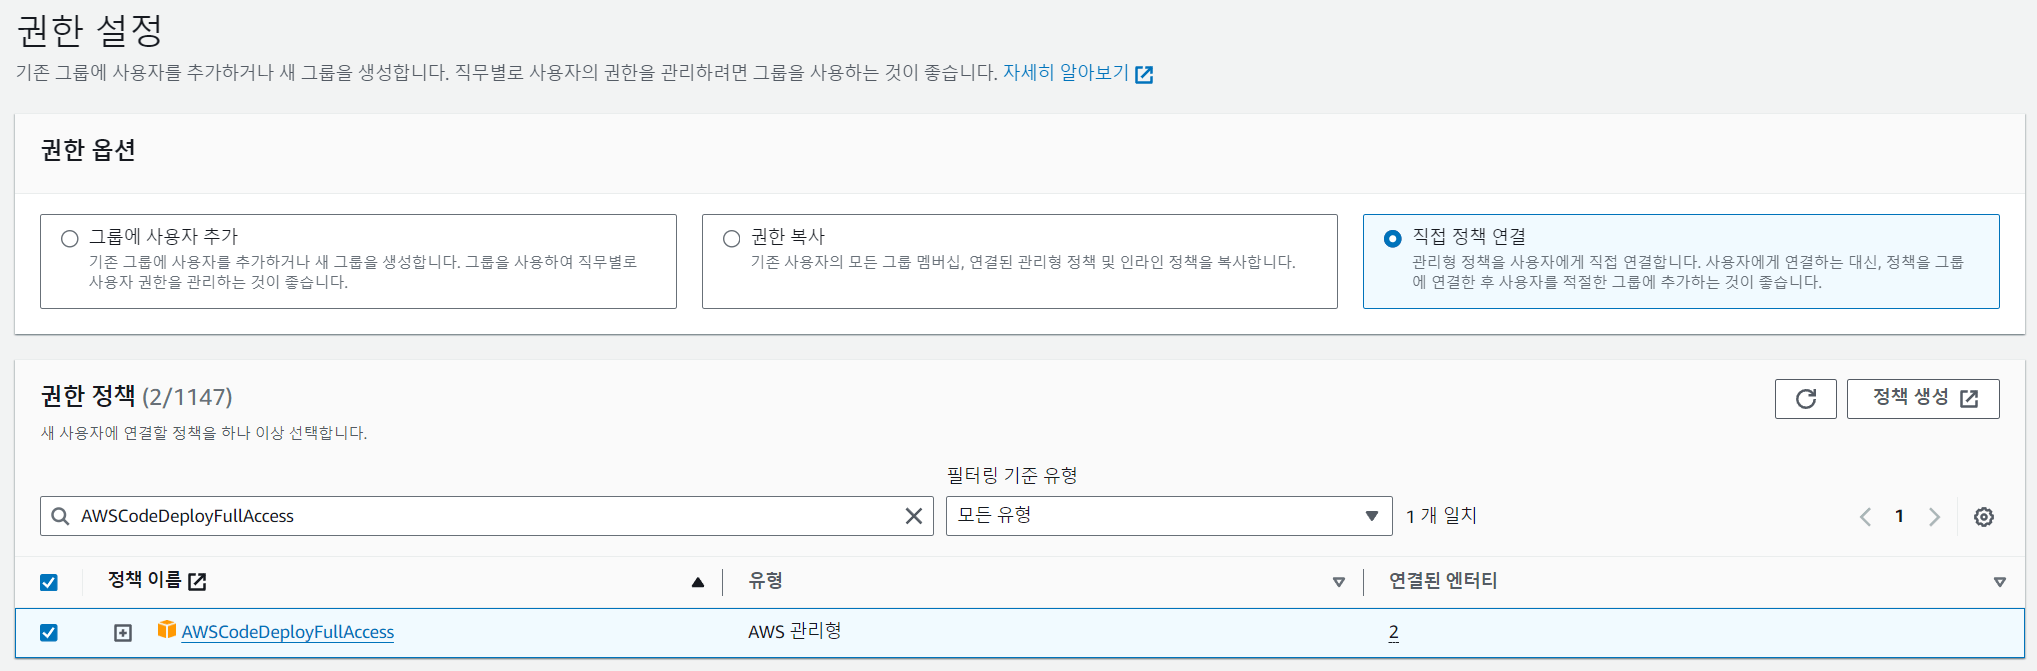2037x671 pixels.
Task: Click the orange AWS managed policy icon
Action: pyautogui.click(x=167, y=630)
